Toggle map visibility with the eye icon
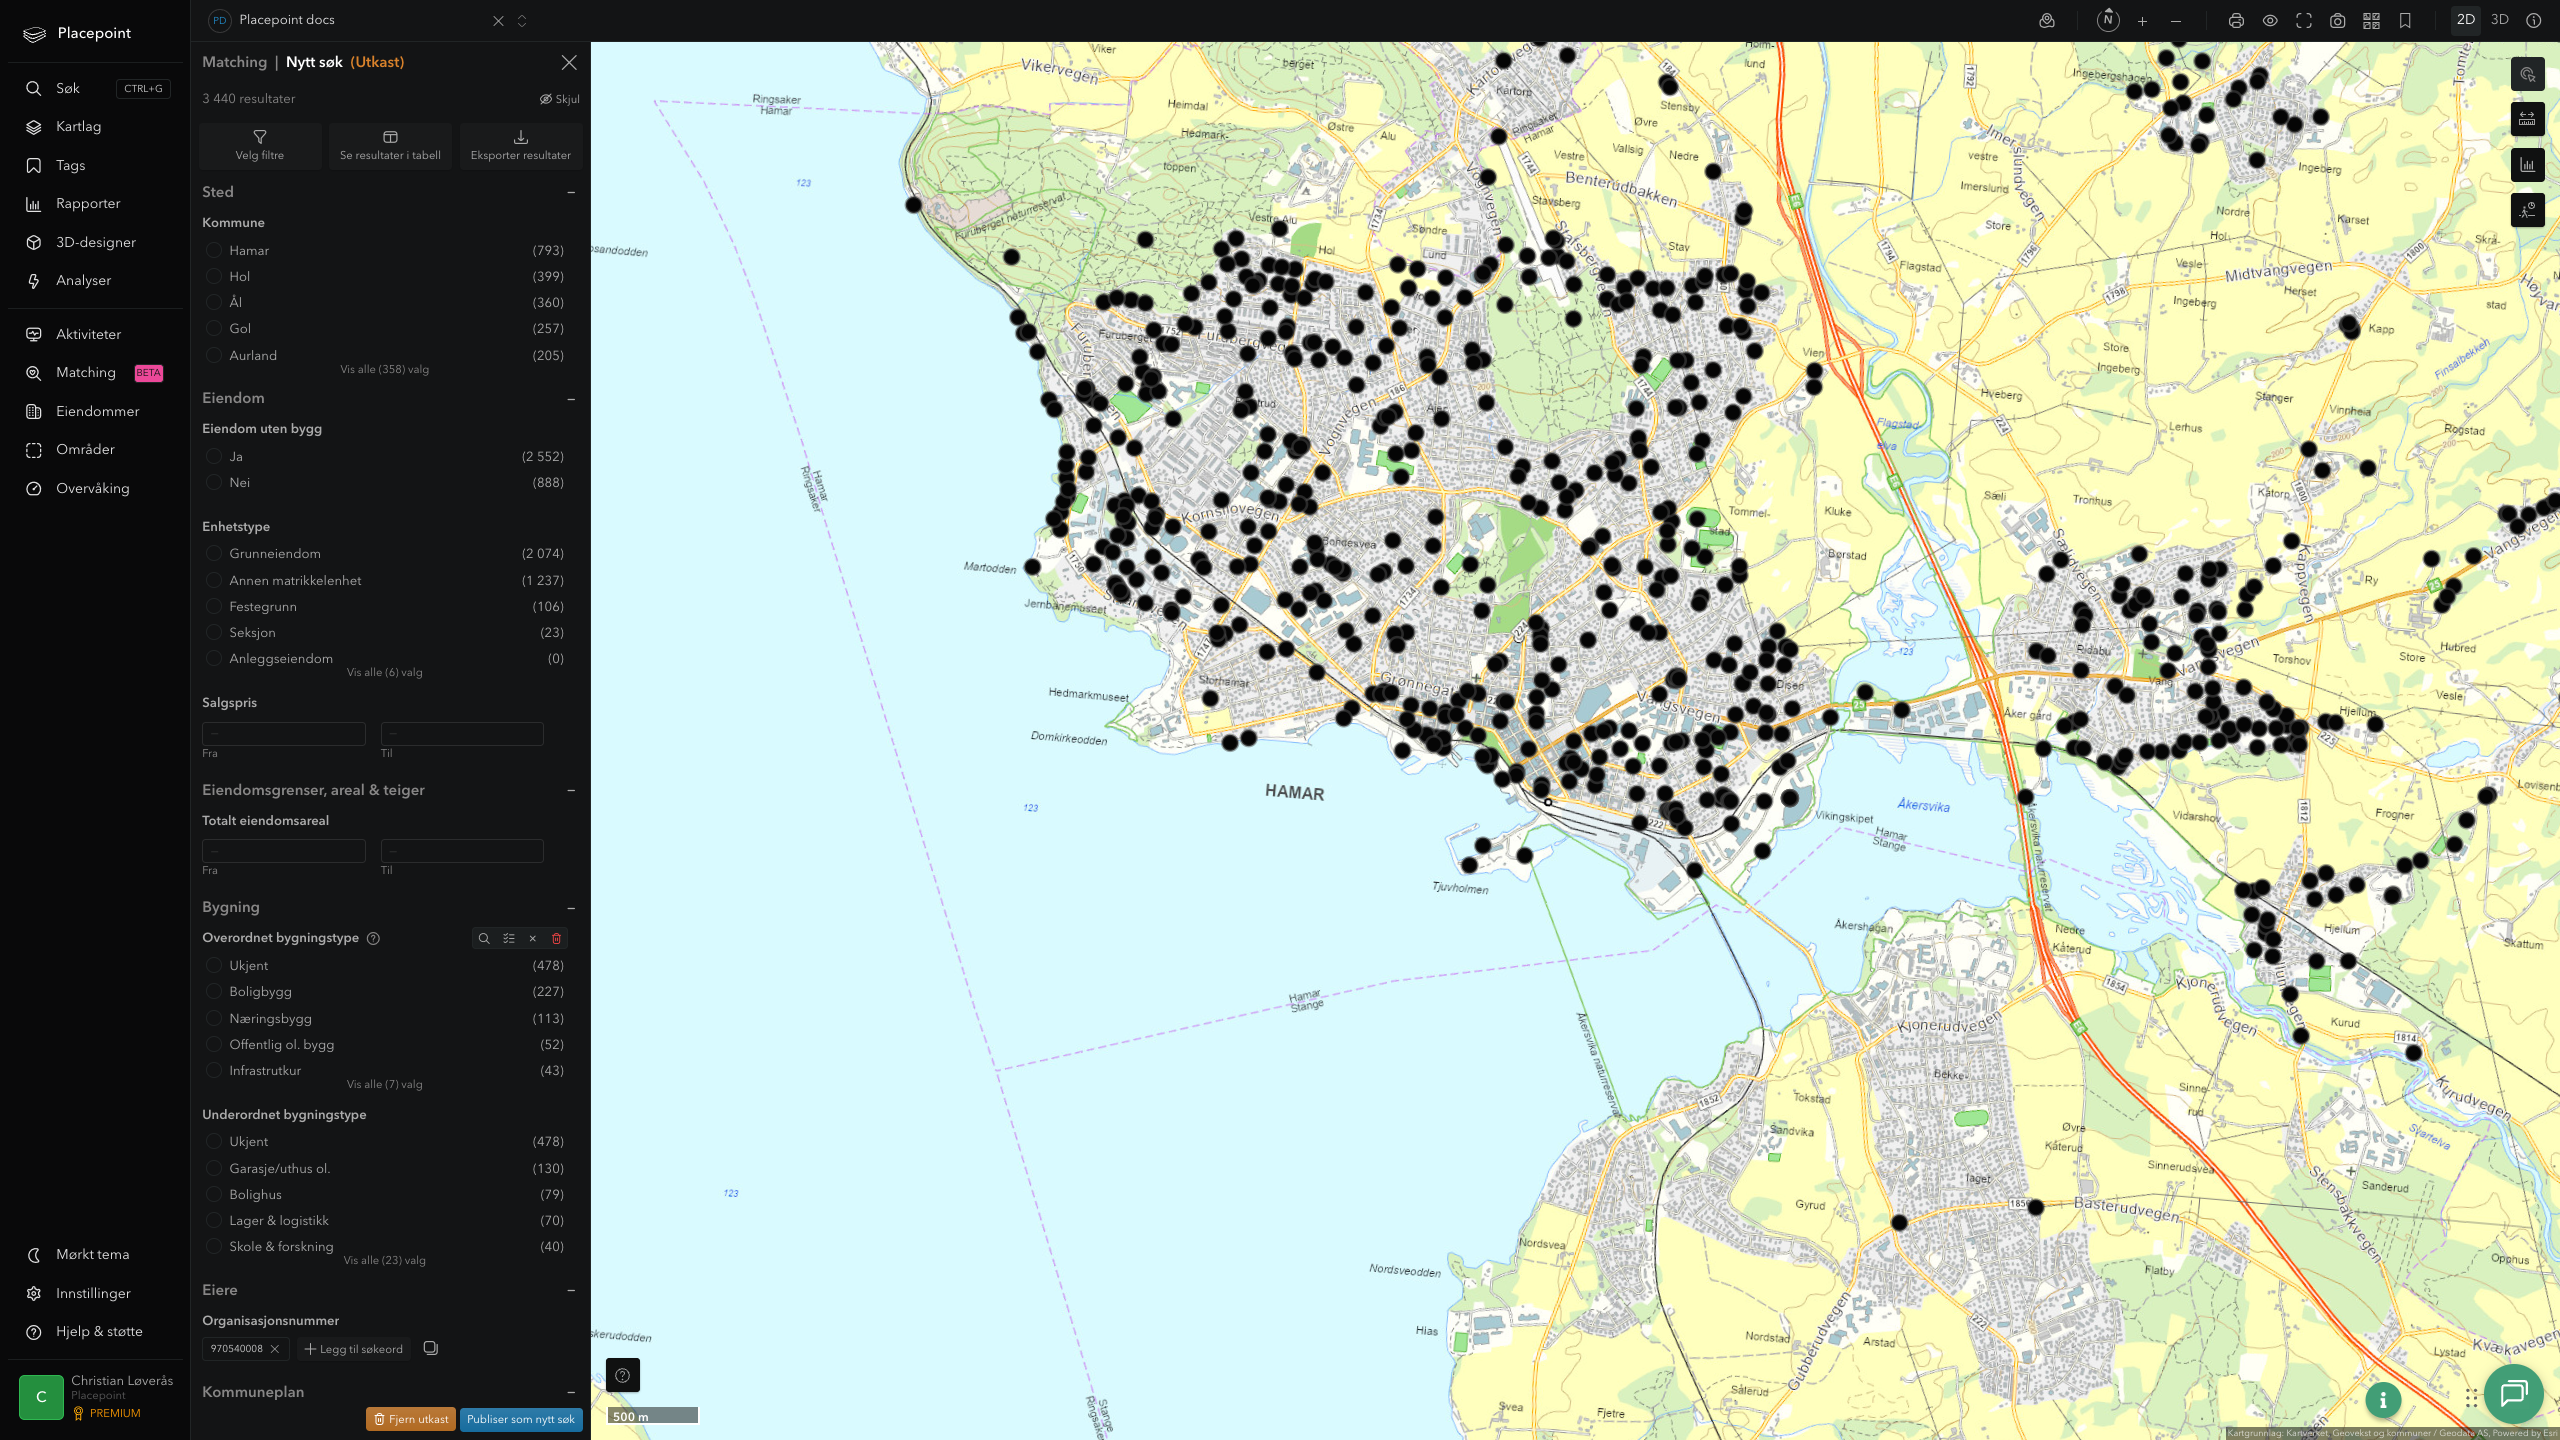Image resolution: width=2560 pixels, height=1440 pixels. click(2270, 21)
